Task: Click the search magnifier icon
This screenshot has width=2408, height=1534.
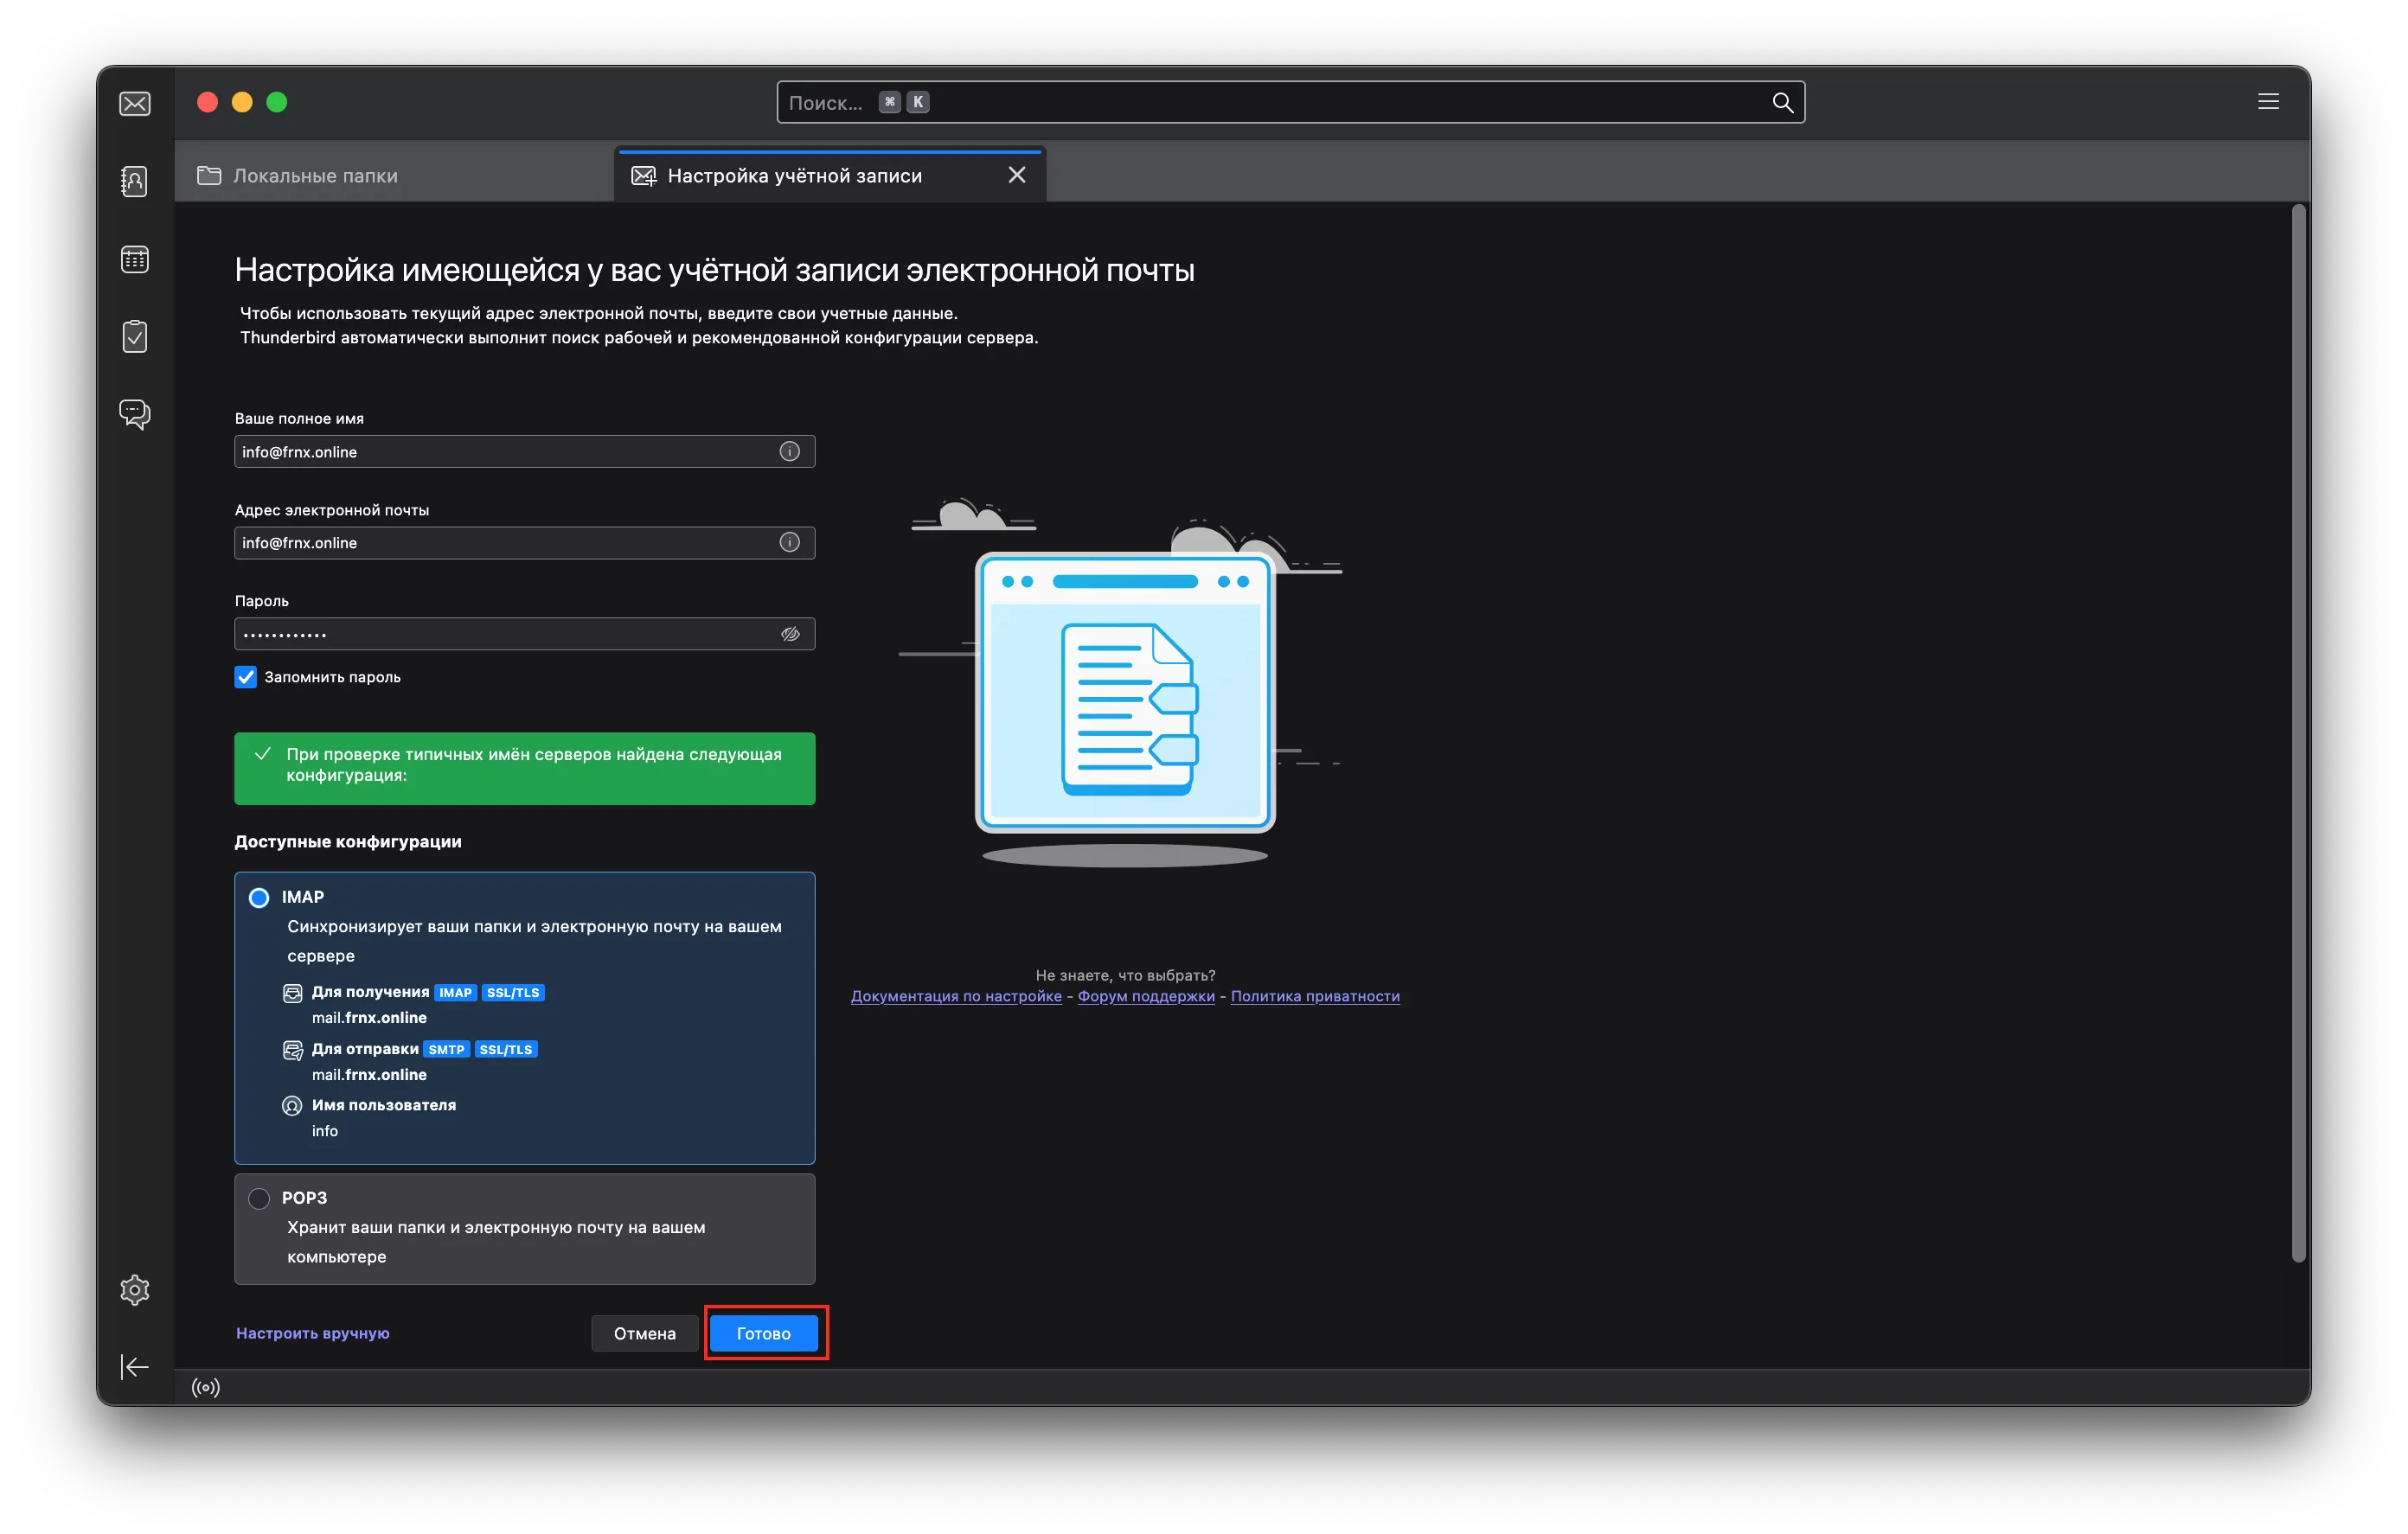Action: click(1782, 103)
